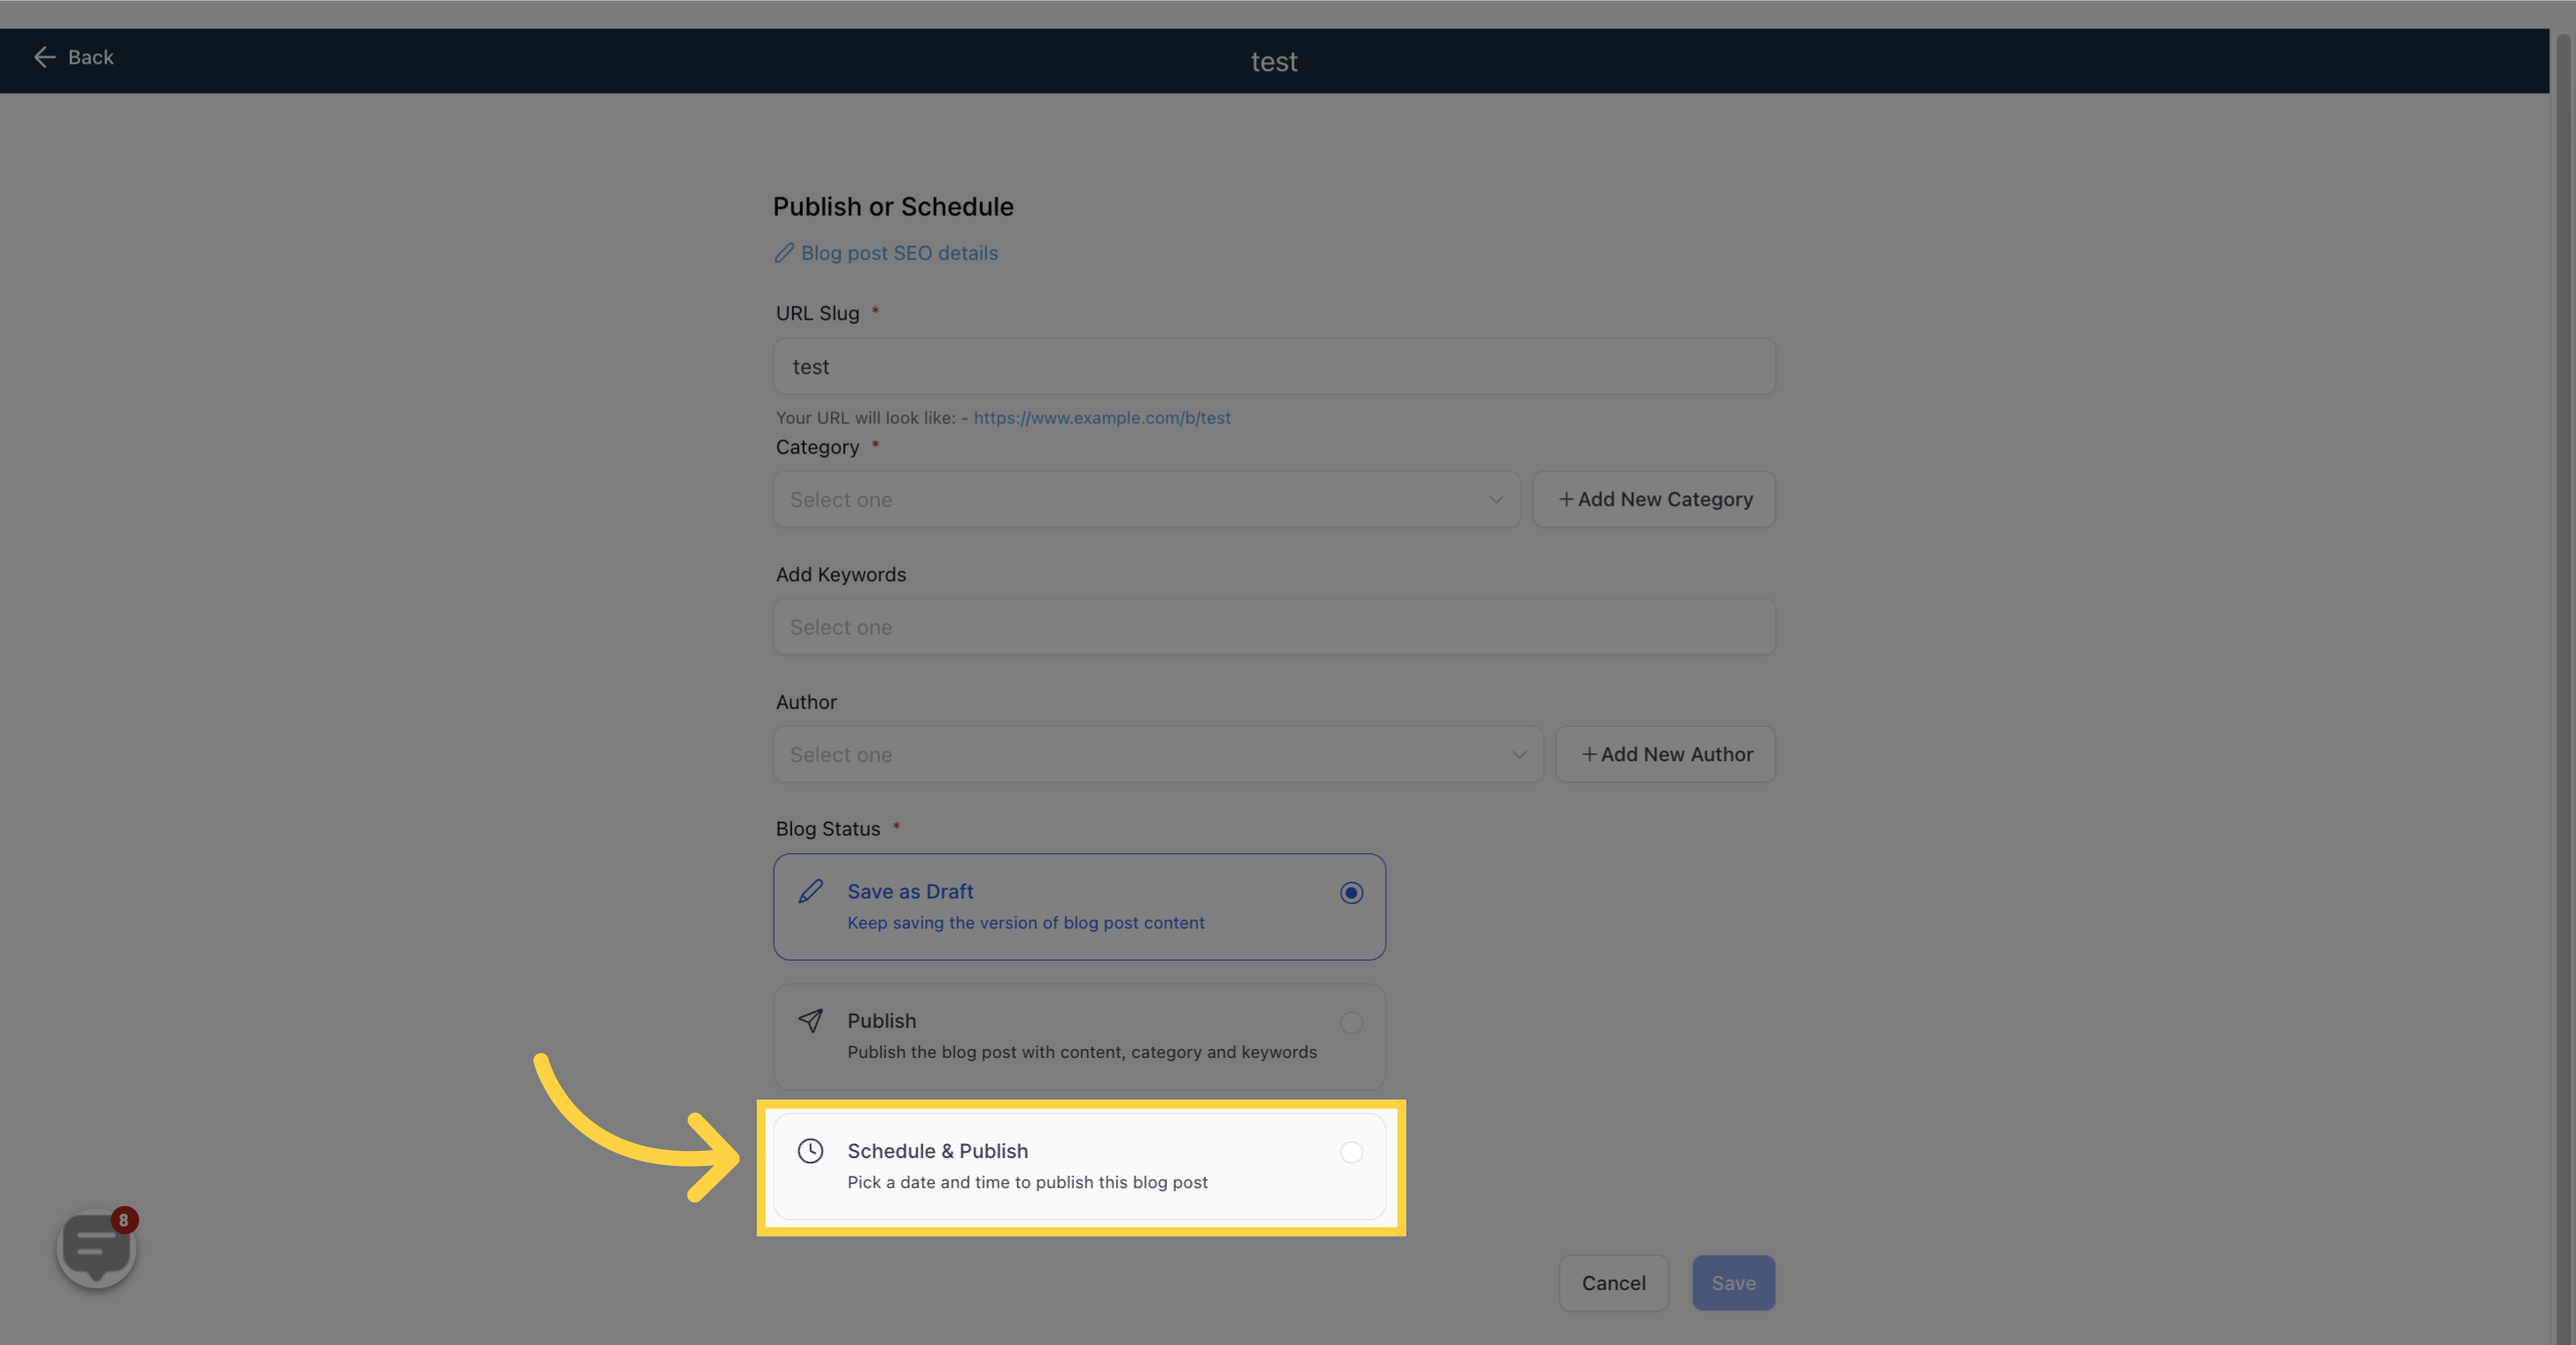Click the Publish send/arrow icon
Viewport: 2576px width, 1345px height.
pos(811,1020)
